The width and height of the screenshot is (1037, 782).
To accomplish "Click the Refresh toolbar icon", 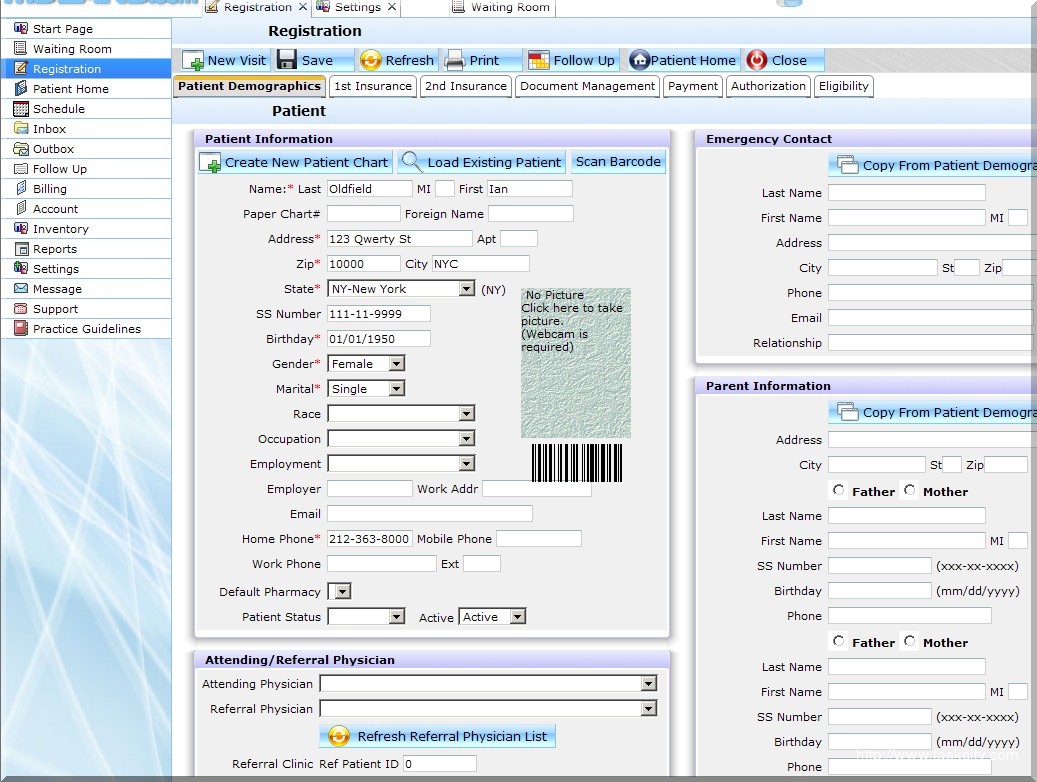I will 371,60.
